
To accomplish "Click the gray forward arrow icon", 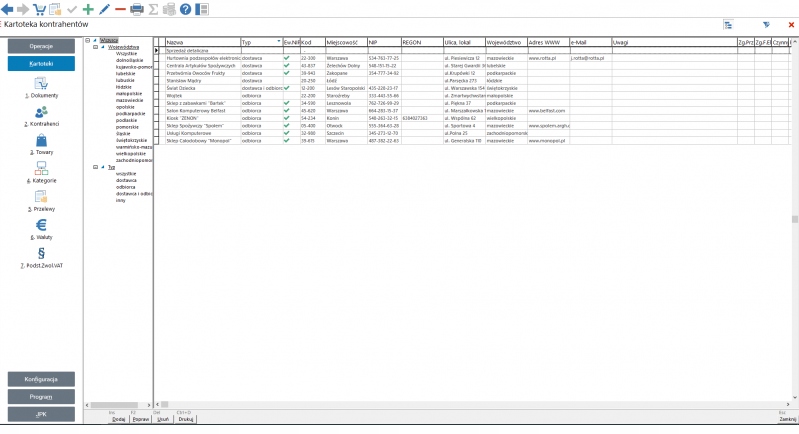I will [23, 9].
